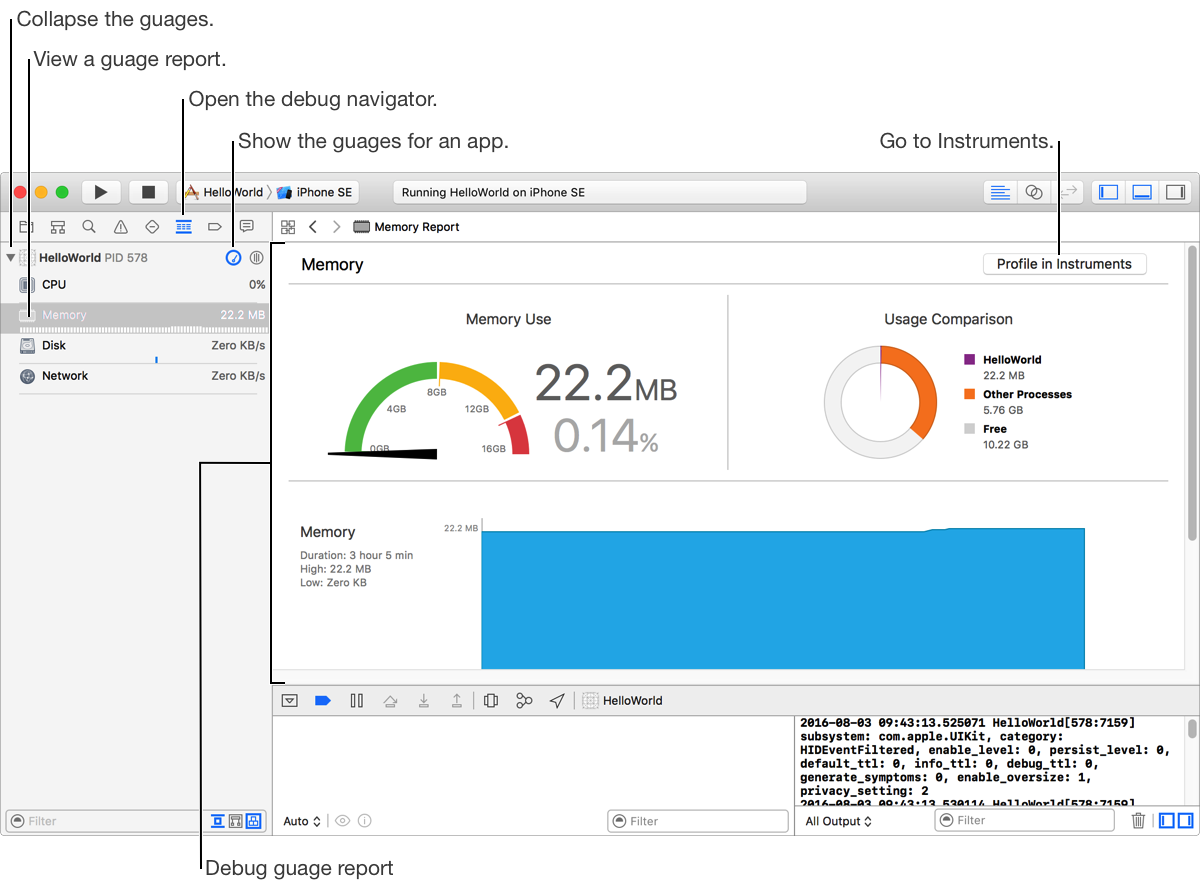Toggle the variables view pane button
This screenshot has width=1200, height=886.
1167,821
